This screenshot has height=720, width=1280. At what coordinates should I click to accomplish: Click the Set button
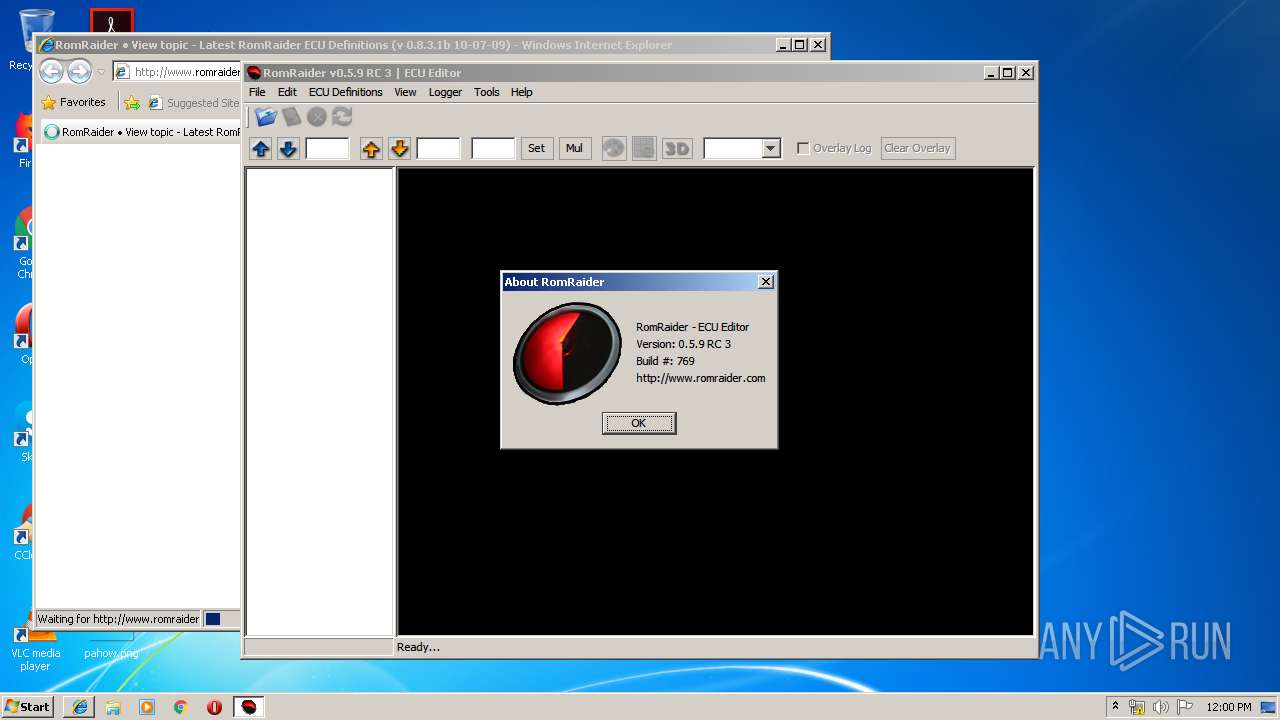pos(537,149)
